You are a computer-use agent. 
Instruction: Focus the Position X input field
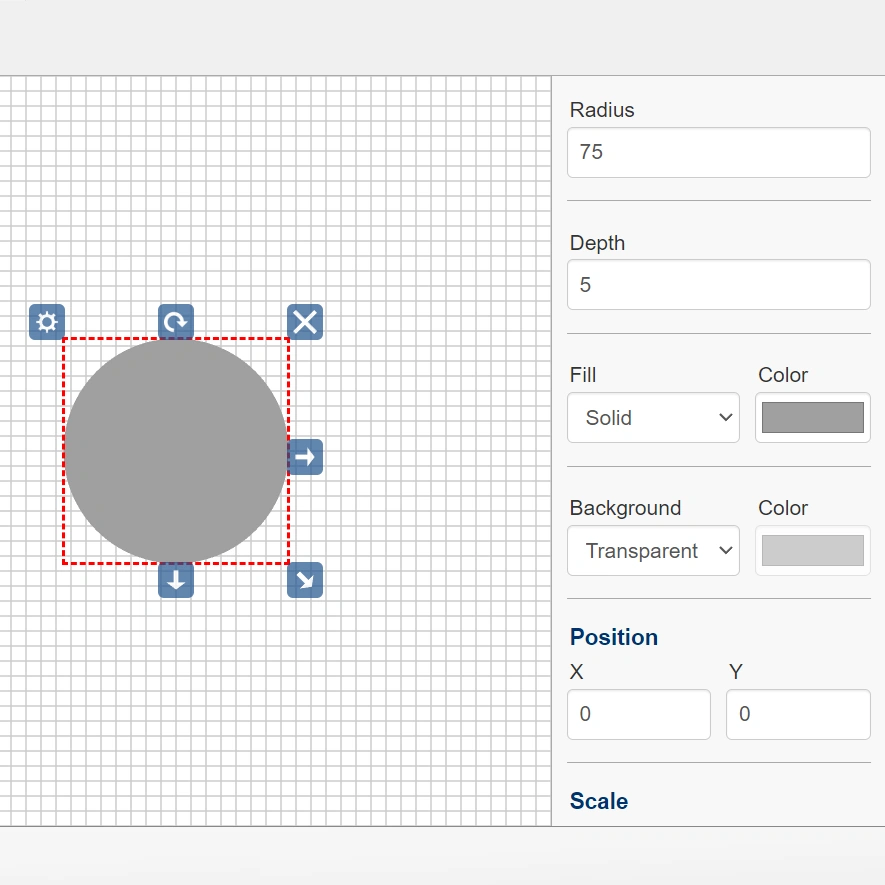638,714
